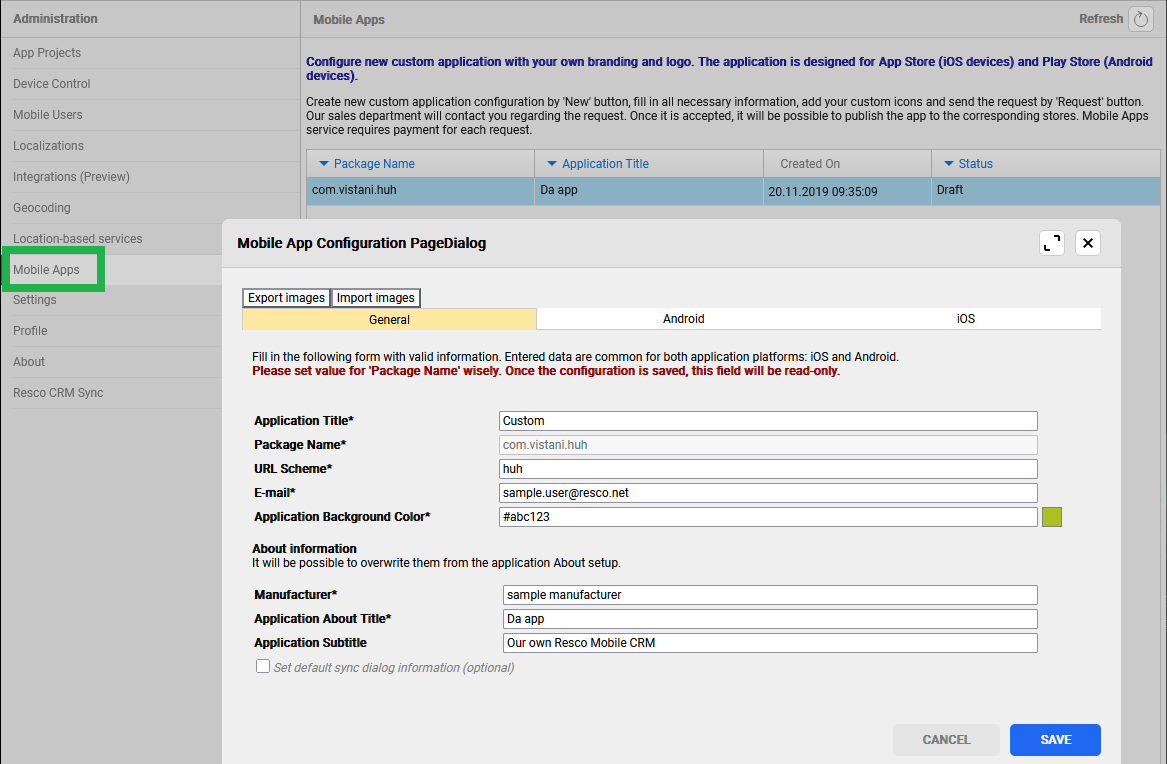Image resolution: width=1167 pixels, height=764 pixels.
Task: Open the background color green swatch
Action: tap(1051, 517)
